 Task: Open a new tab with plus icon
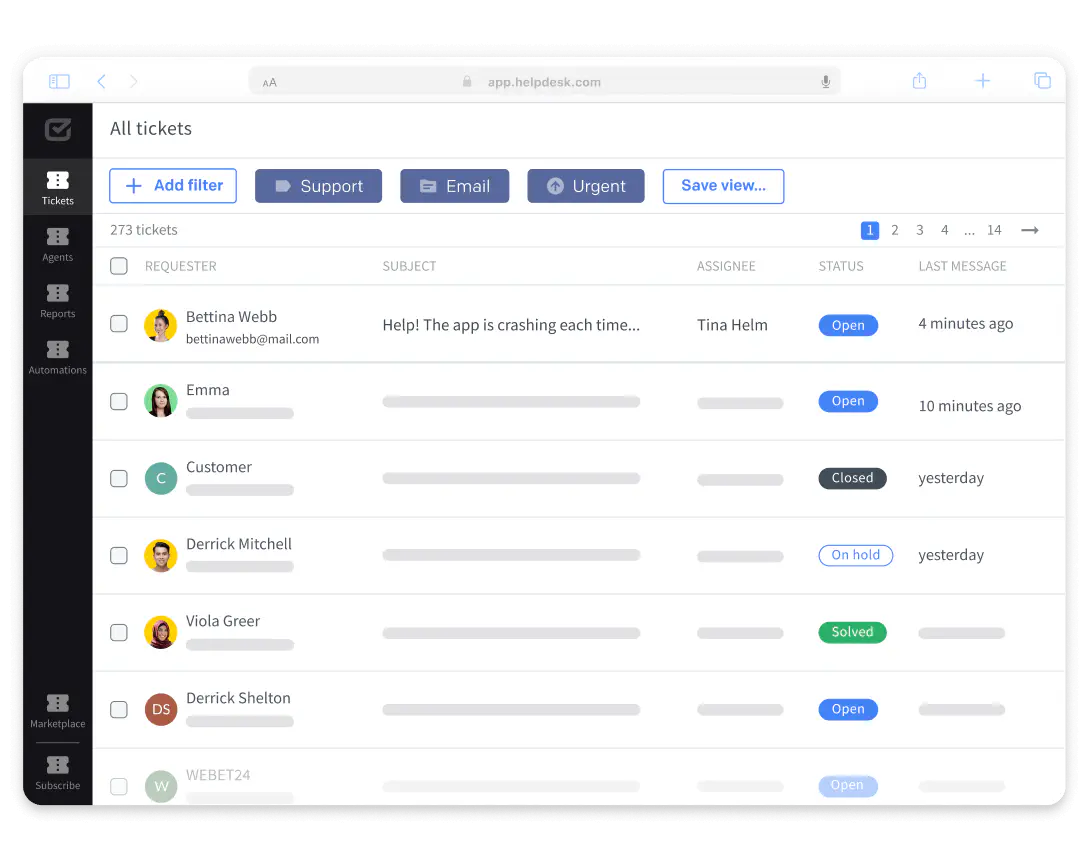point(982,81)
